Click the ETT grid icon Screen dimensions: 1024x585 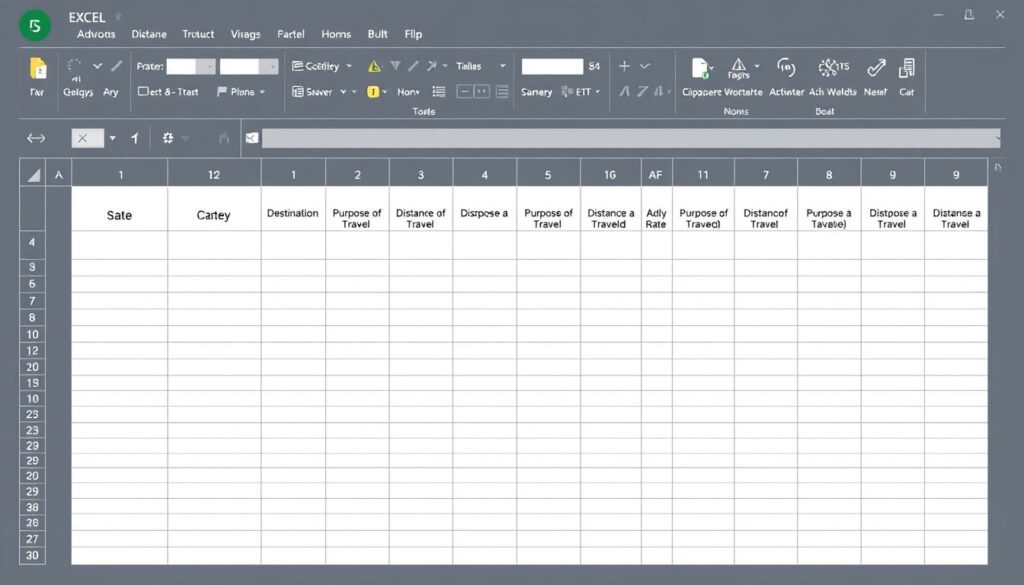tap(567, 92)
